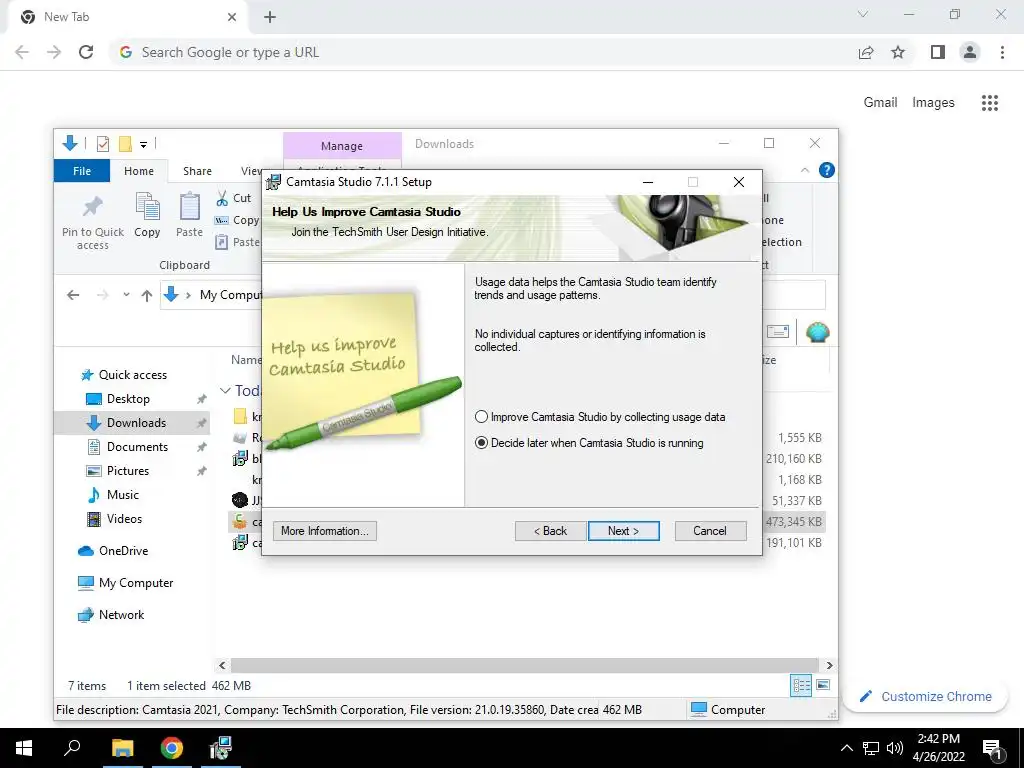
Task: Reload the Chrome page
Action: pyautogui.click(x=86, y=52)
